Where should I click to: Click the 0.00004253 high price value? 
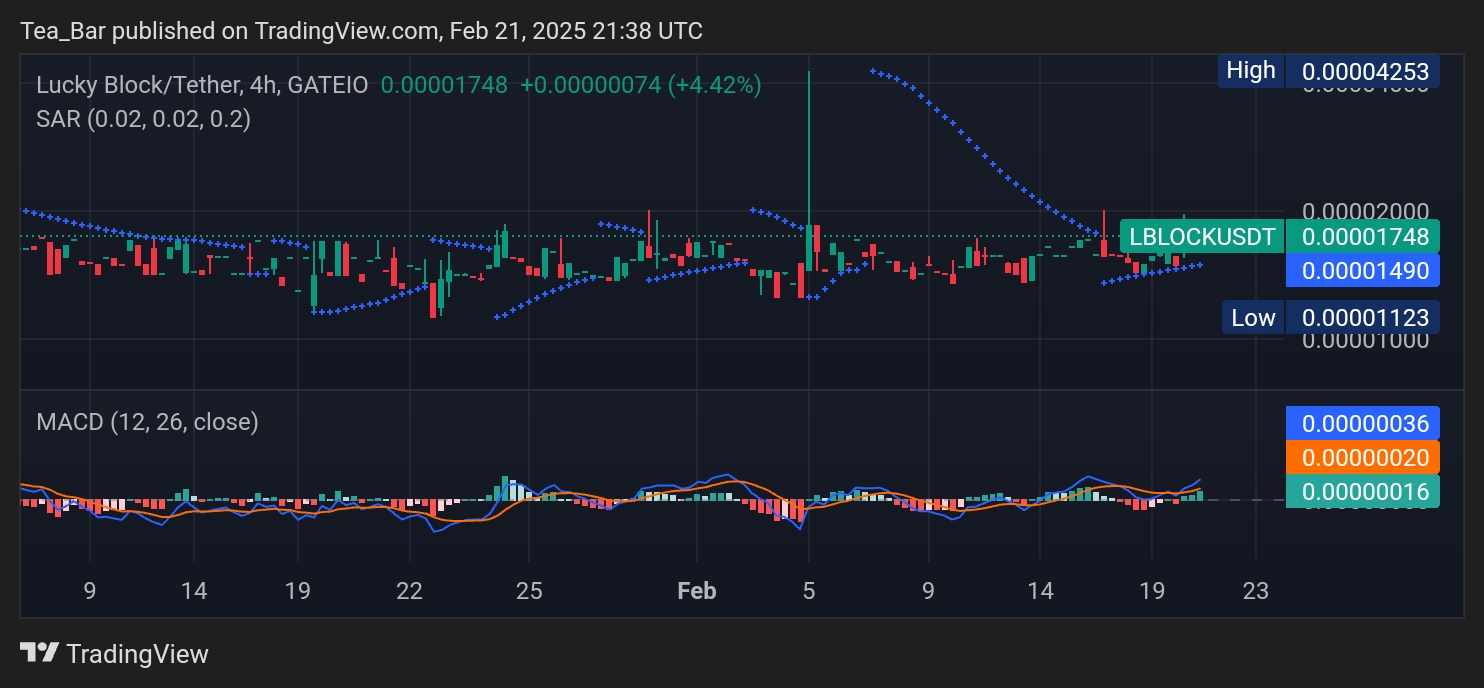point(1363,71)
